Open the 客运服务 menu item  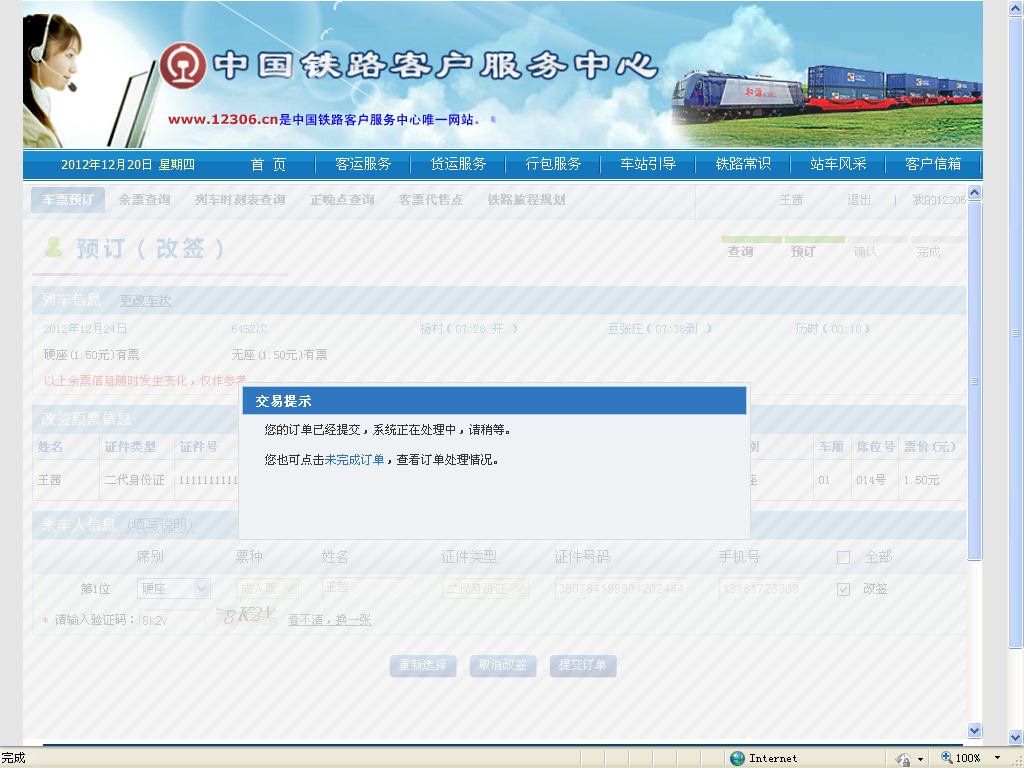point(363,164)
